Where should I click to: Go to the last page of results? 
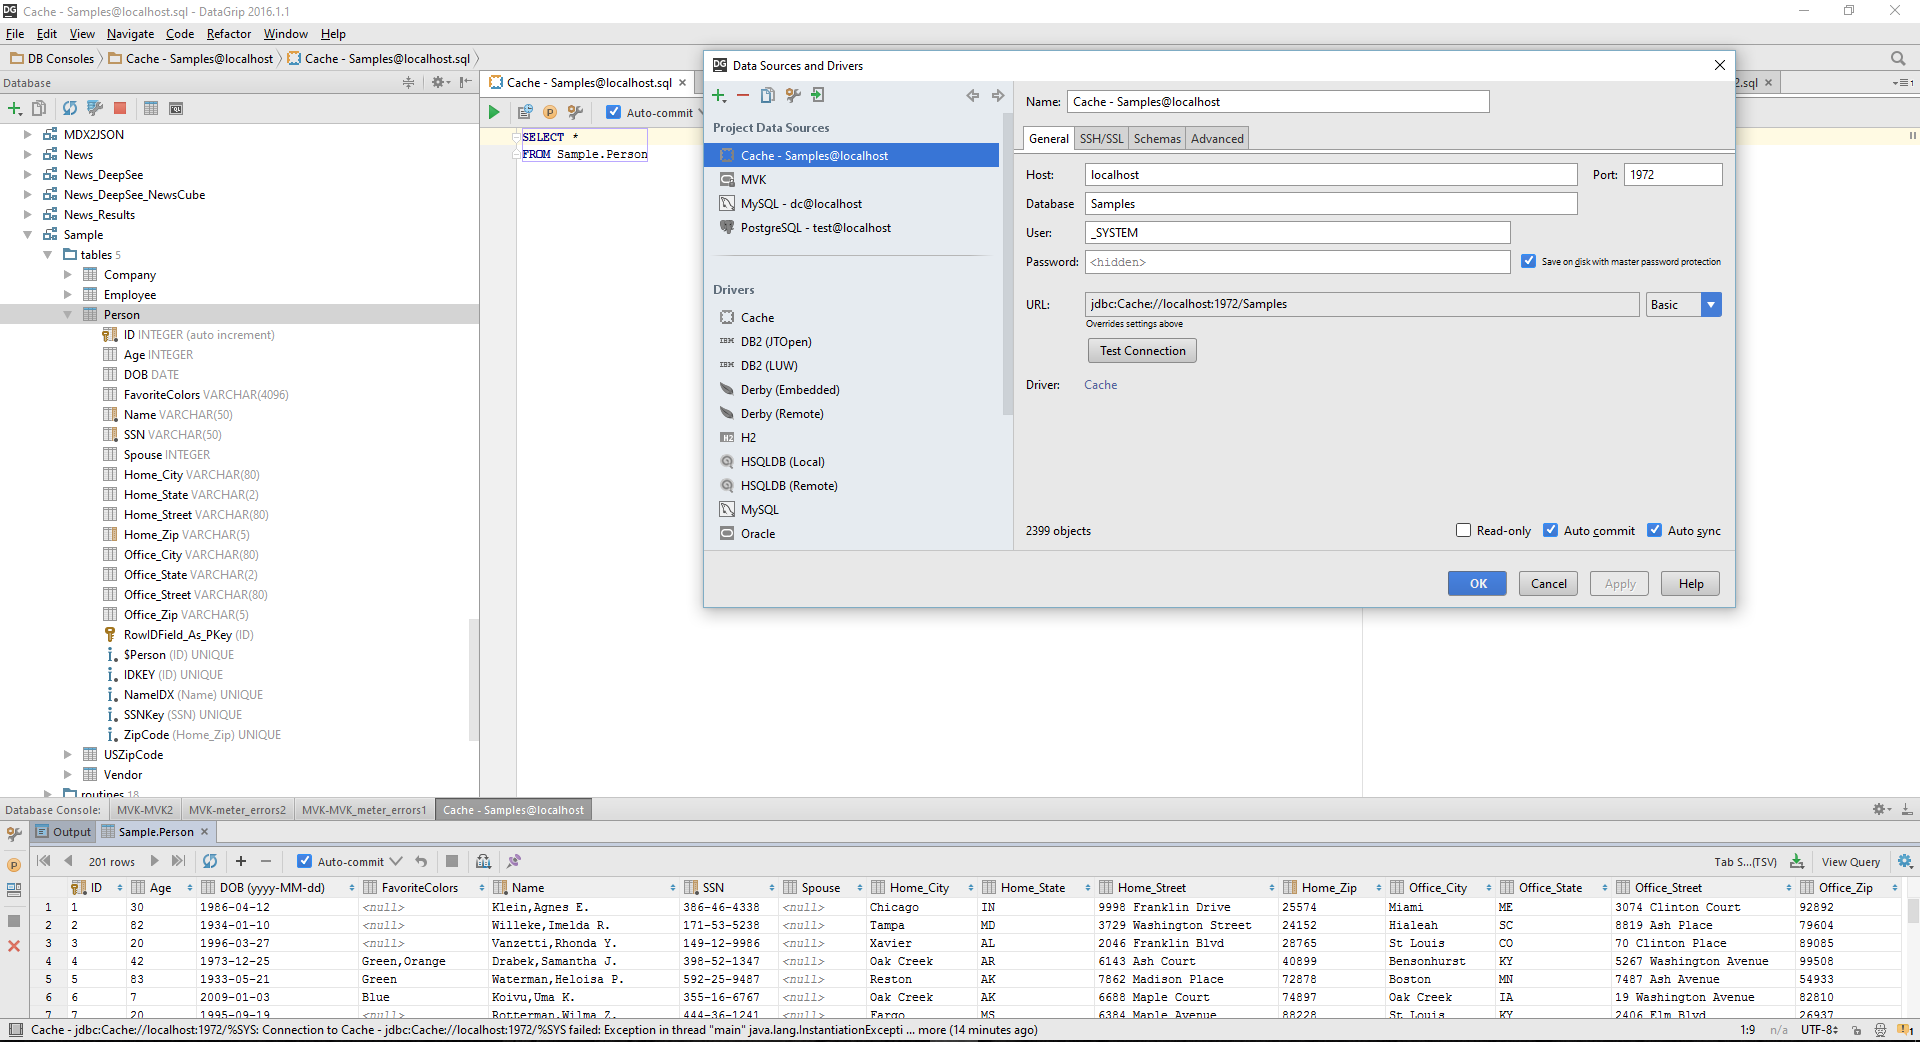(178, 861)
